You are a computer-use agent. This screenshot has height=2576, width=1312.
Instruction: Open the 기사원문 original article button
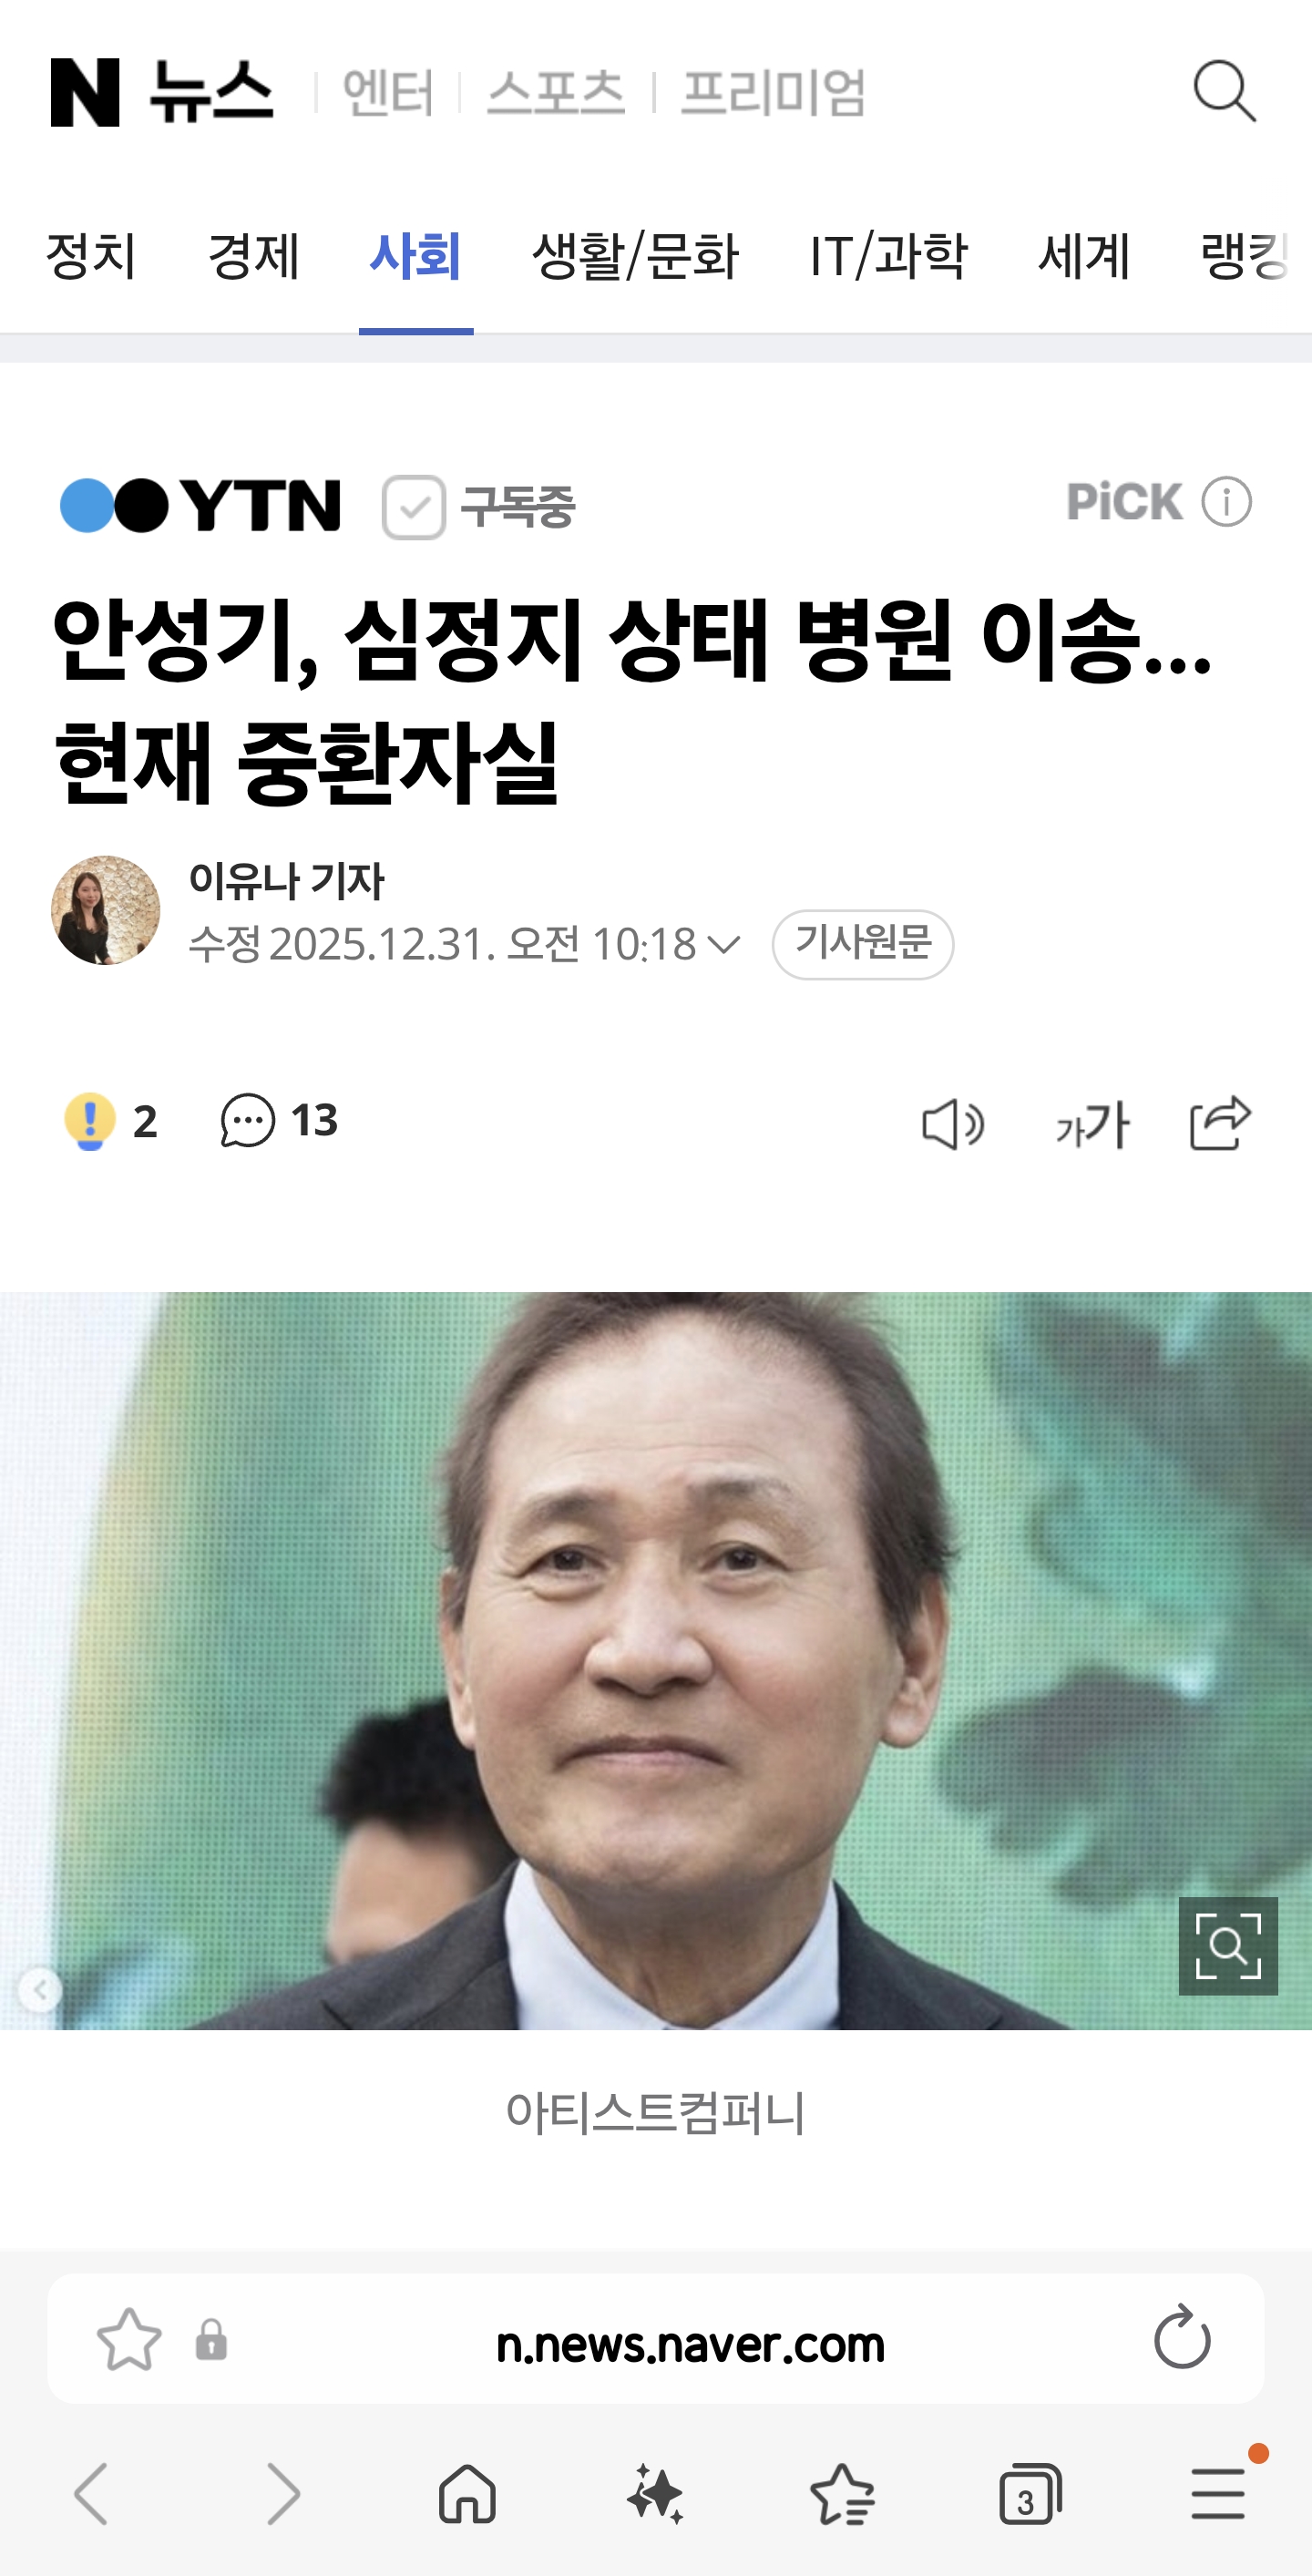862,944
